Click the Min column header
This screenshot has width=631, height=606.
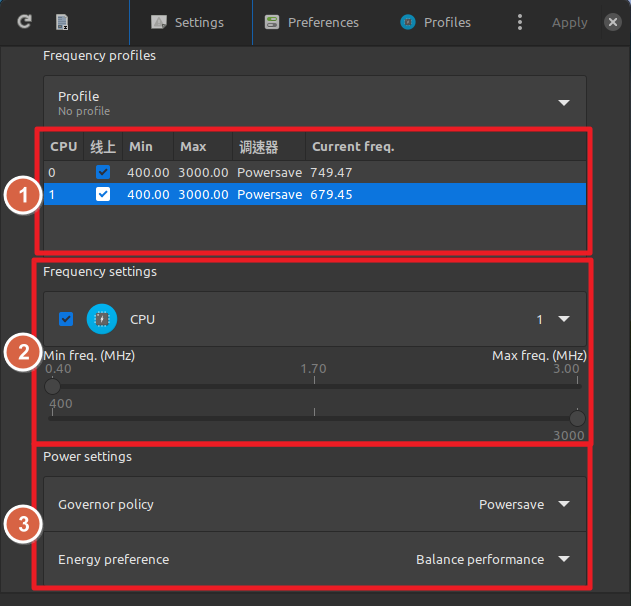point(148,146)
